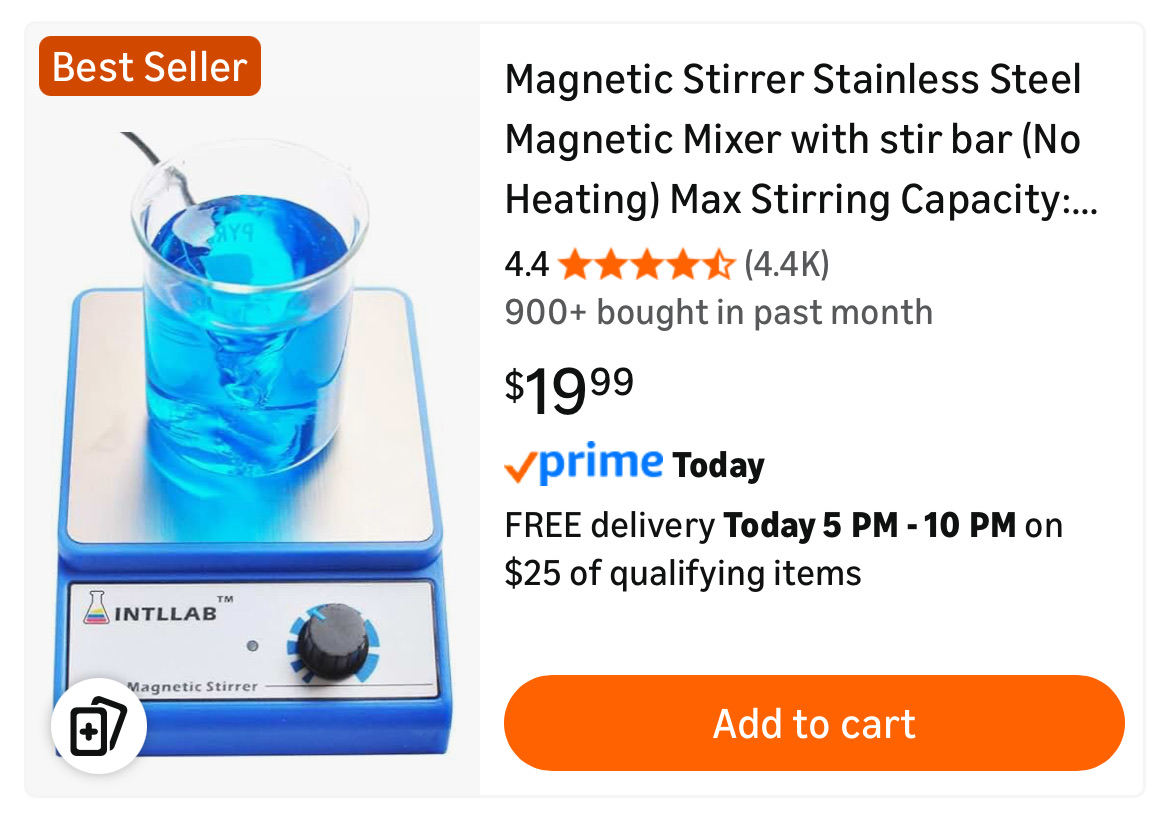
Task: Click the five-star rating icons
Action: click(x=647, y=264)
